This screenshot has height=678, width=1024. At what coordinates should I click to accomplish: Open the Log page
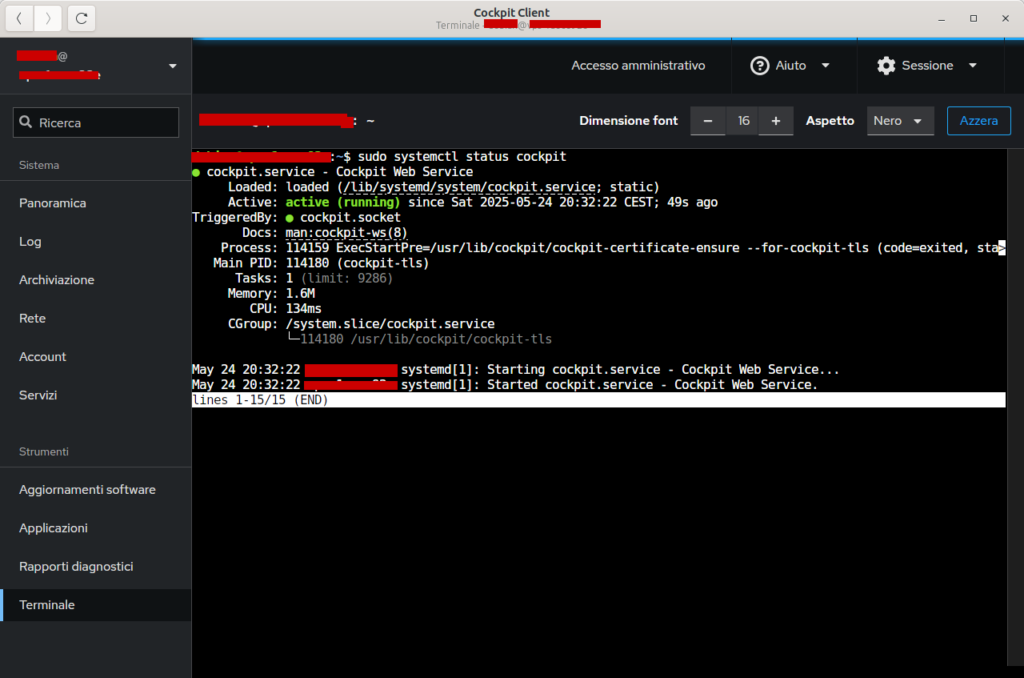coord(95,242)
